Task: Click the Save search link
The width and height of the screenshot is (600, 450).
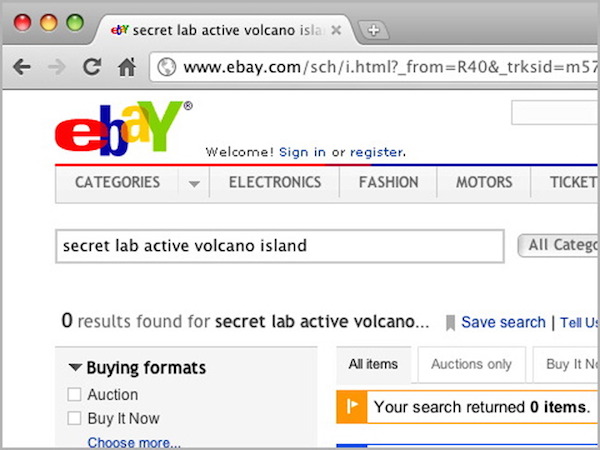Action: coord(503,322)
